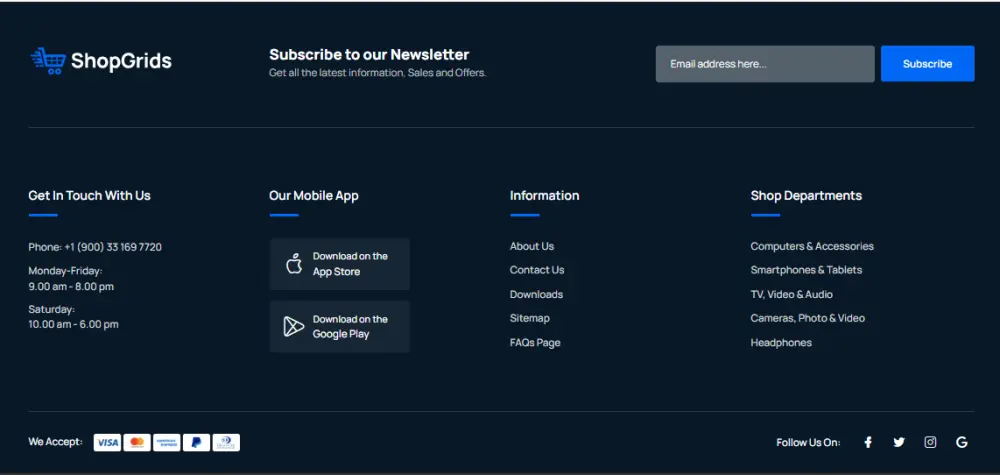The height and width of the screenshot is (475, 1000).
Task: Open the TV, Video & Audio department
Action: [791, 294]
